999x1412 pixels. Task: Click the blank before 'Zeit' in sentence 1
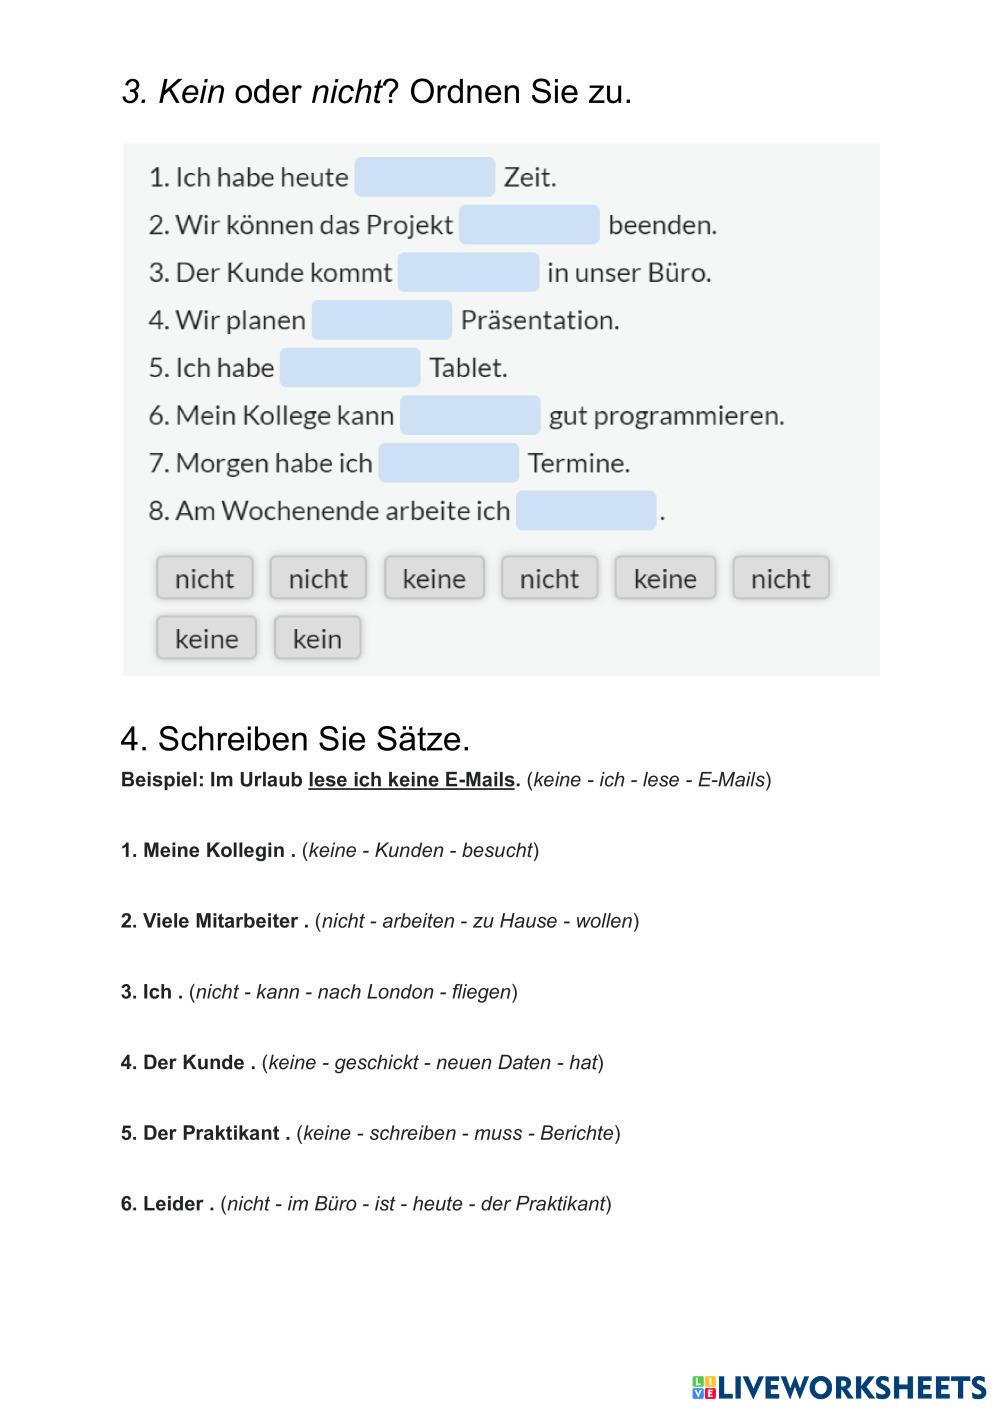pyautogui.click(x=425, y=177)
